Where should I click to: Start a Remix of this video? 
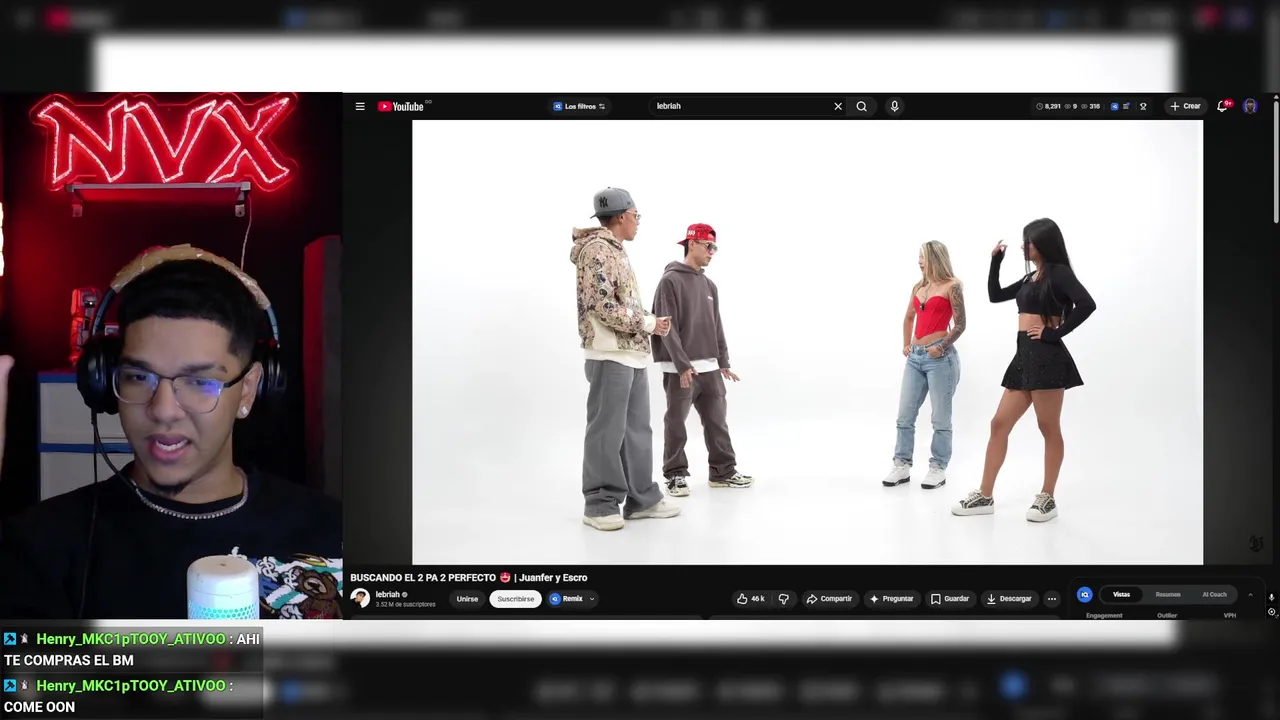coord(566,599)
